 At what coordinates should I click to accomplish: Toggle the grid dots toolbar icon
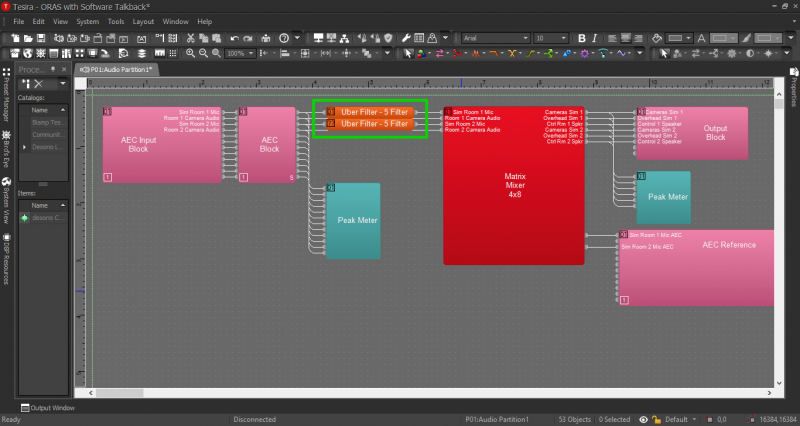[173, 53]
